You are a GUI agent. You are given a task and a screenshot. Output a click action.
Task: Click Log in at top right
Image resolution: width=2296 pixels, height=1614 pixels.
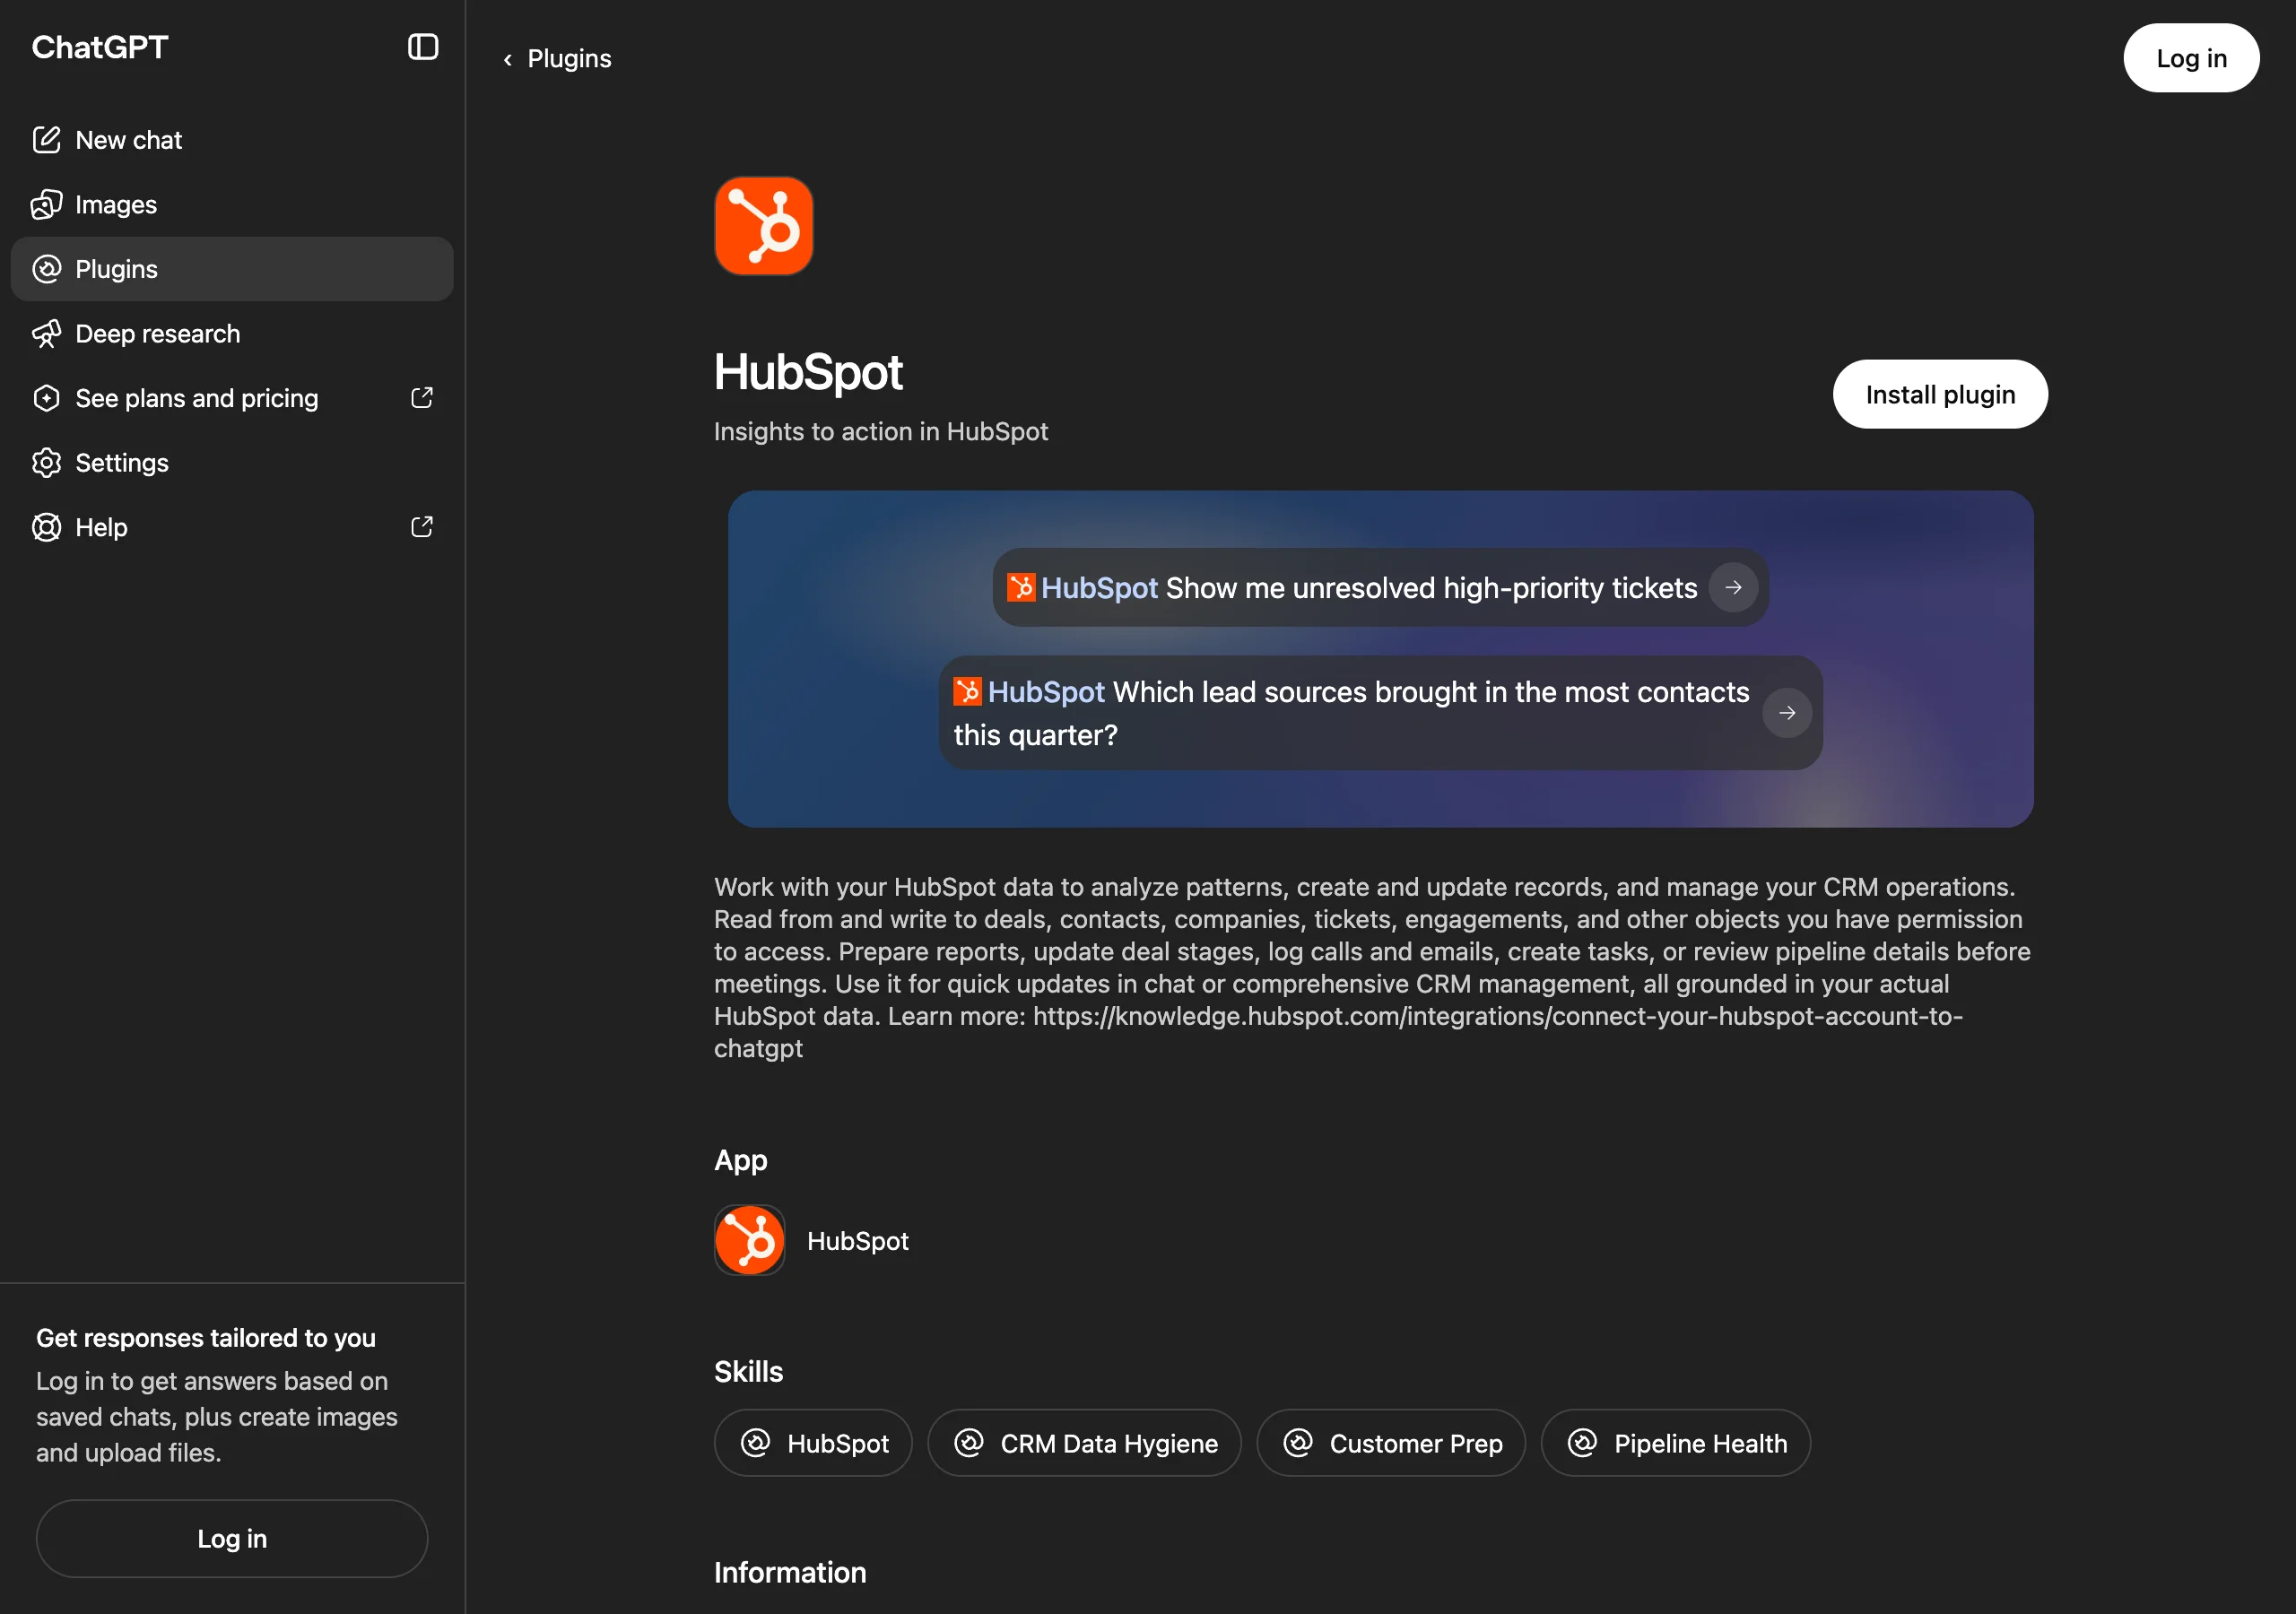pos(2191,58)
